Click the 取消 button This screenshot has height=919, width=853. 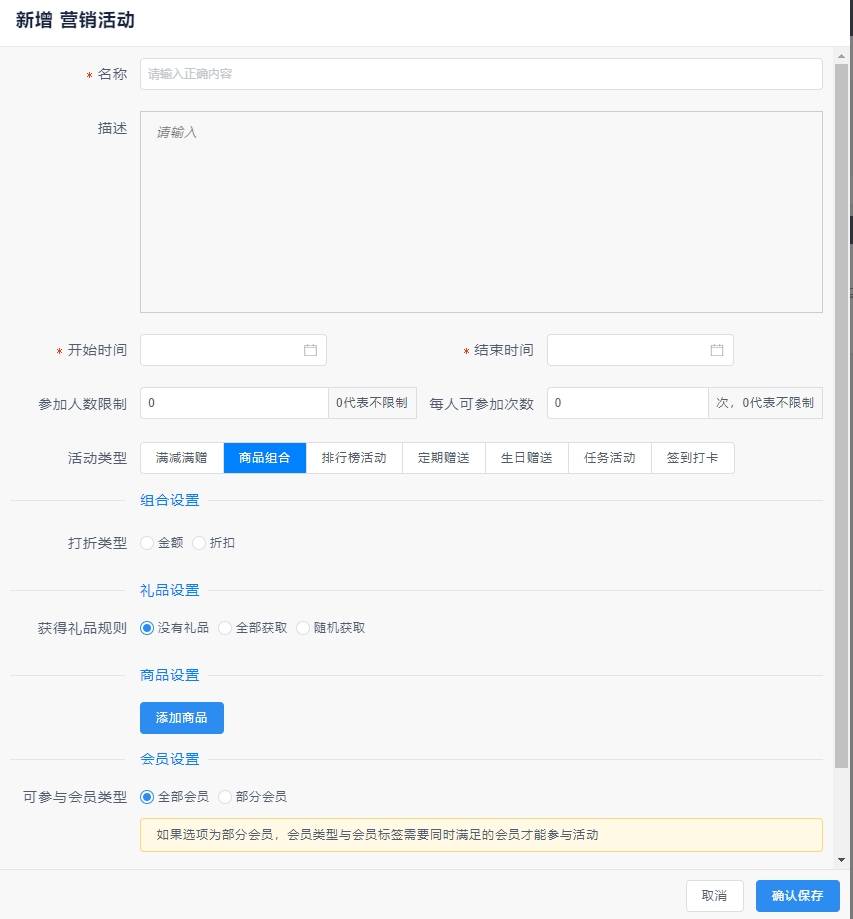point(714,896)
